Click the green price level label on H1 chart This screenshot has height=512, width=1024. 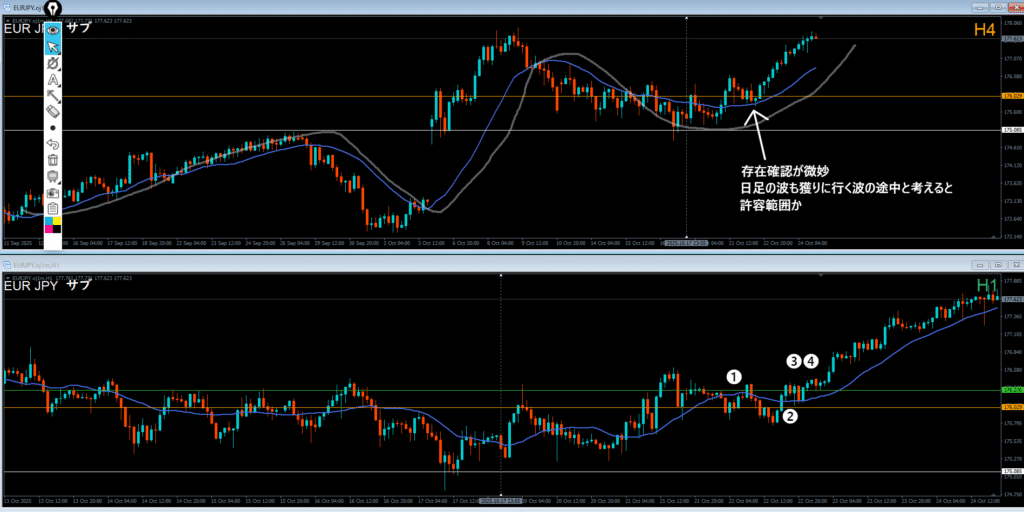(1010, 390)
